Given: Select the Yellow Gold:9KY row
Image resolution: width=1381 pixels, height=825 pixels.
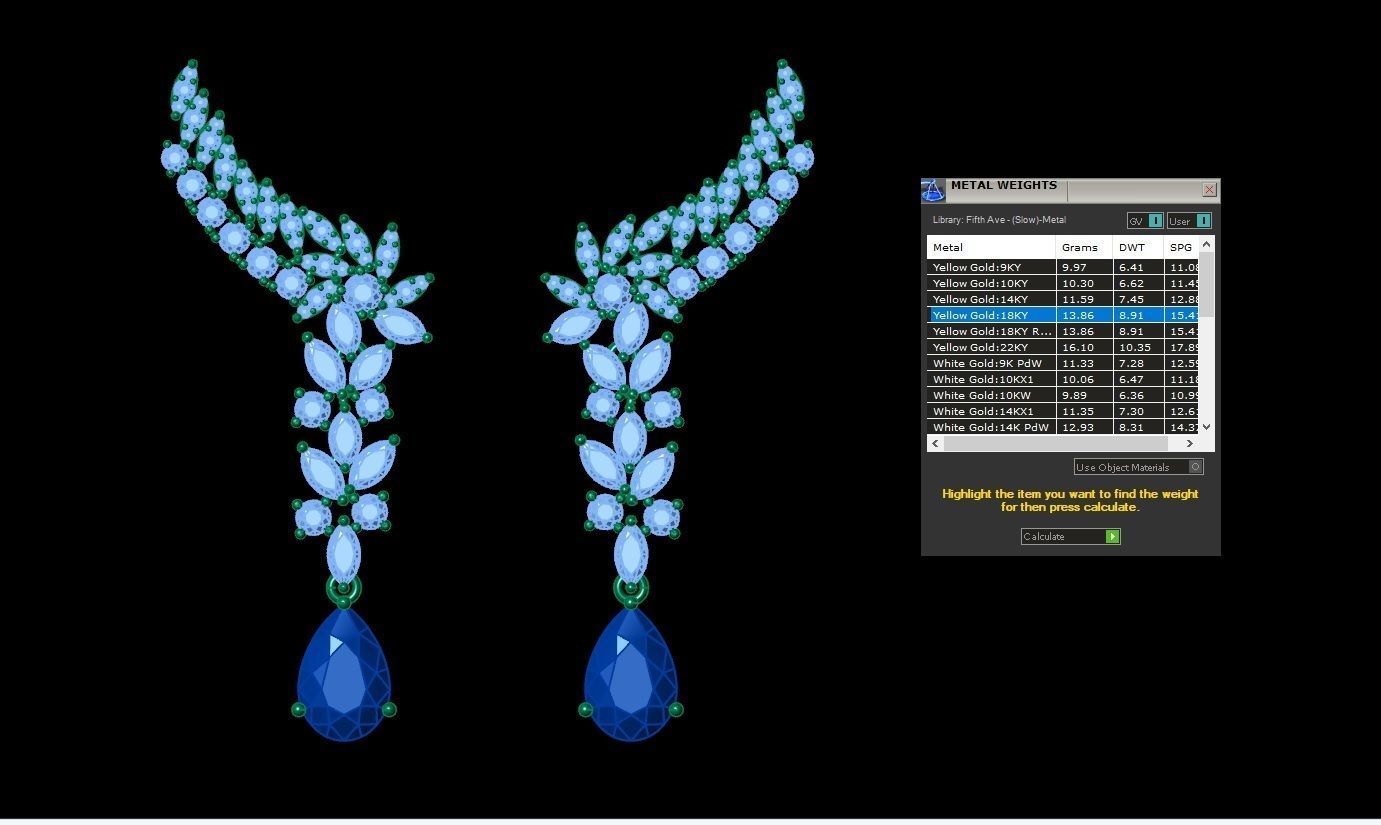Looking at the screenshot, I should pos(1063,267).
